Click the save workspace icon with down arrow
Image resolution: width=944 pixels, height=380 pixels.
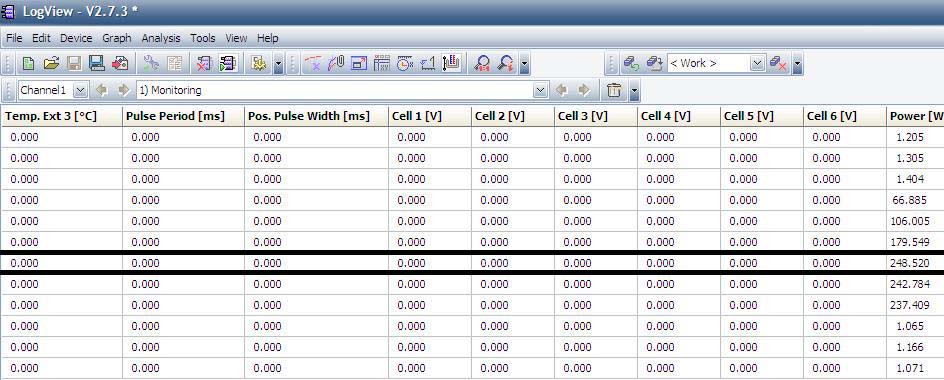654,63
